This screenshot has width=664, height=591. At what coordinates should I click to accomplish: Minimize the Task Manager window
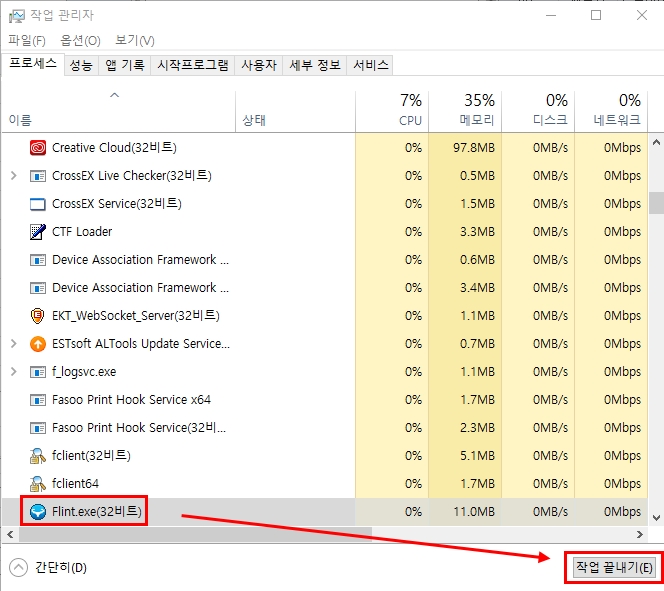551,16
